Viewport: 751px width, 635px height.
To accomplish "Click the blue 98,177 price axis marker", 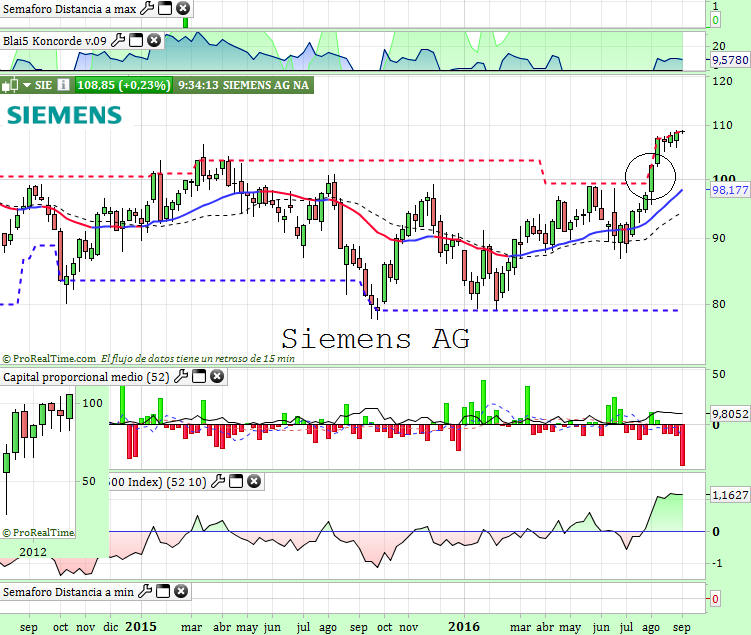I will pyautogui.click(x=727, y=188).
